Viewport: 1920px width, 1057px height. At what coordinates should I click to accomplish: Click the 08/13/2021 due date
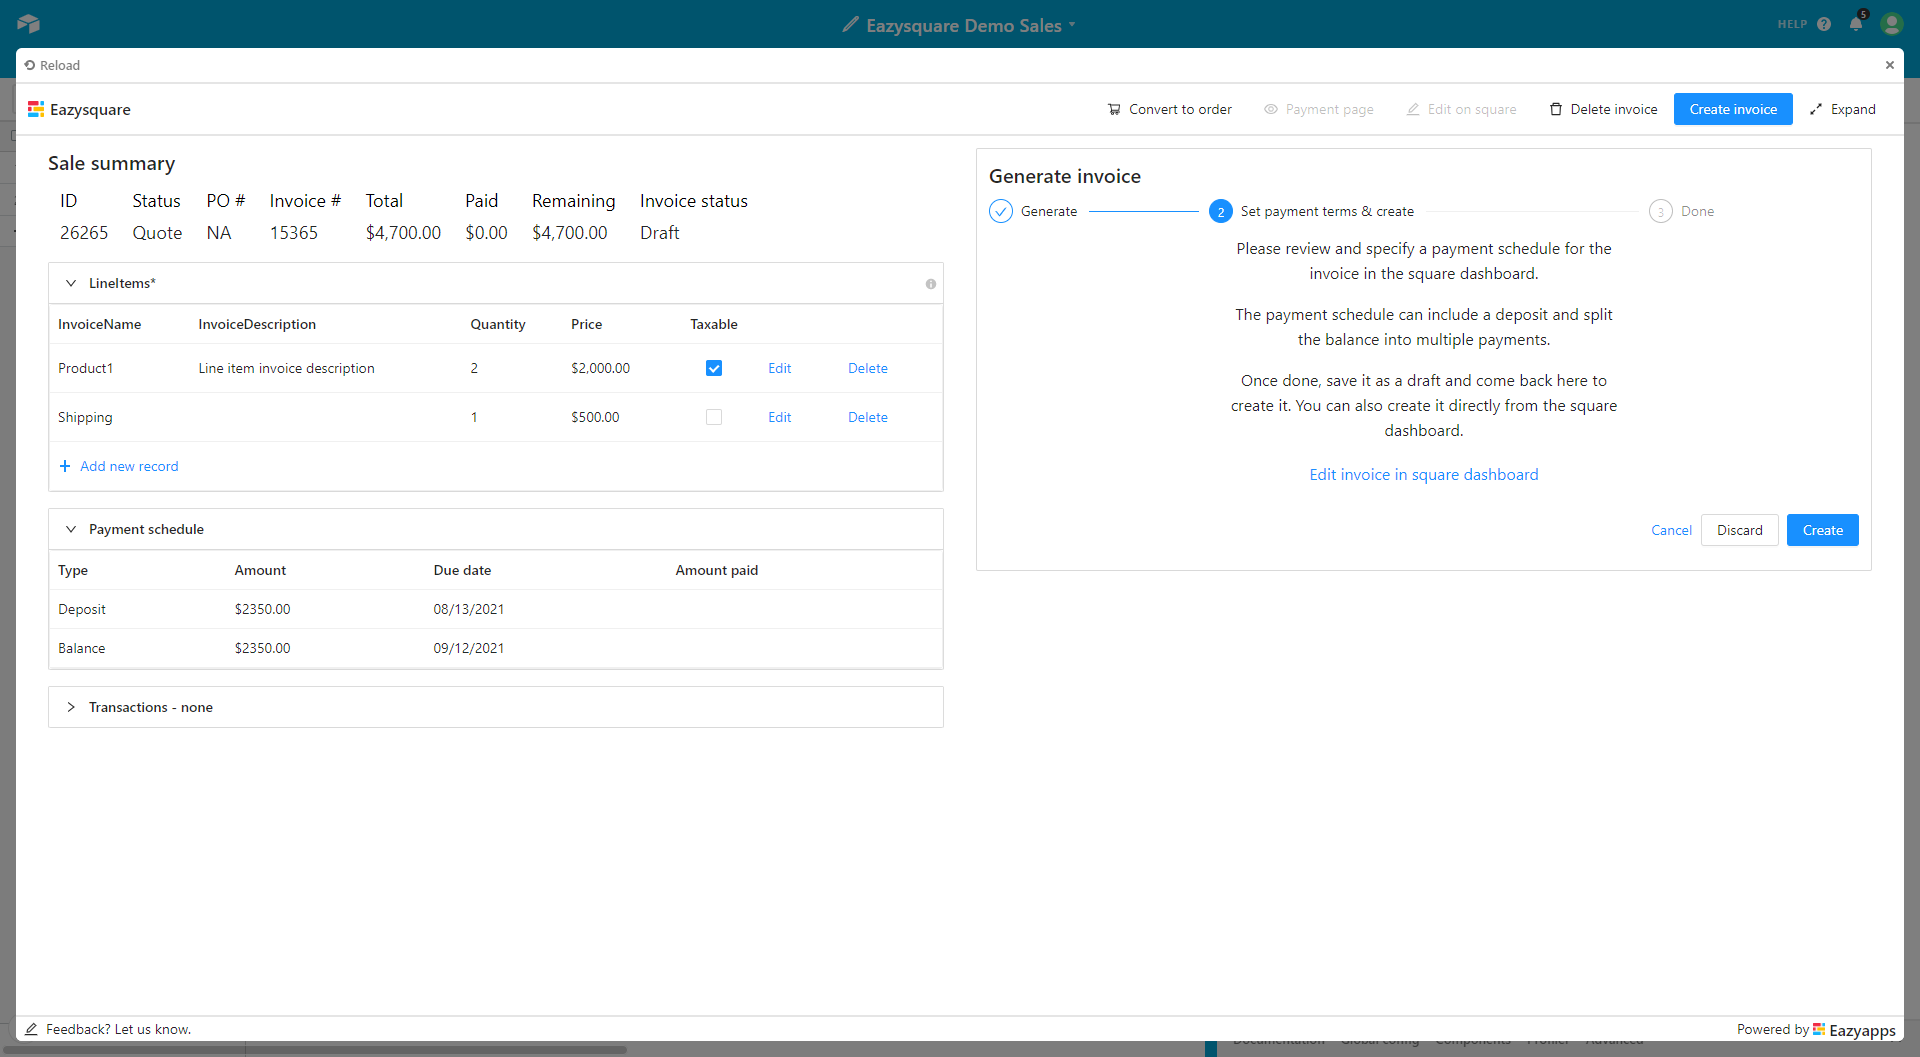point(469,609)
